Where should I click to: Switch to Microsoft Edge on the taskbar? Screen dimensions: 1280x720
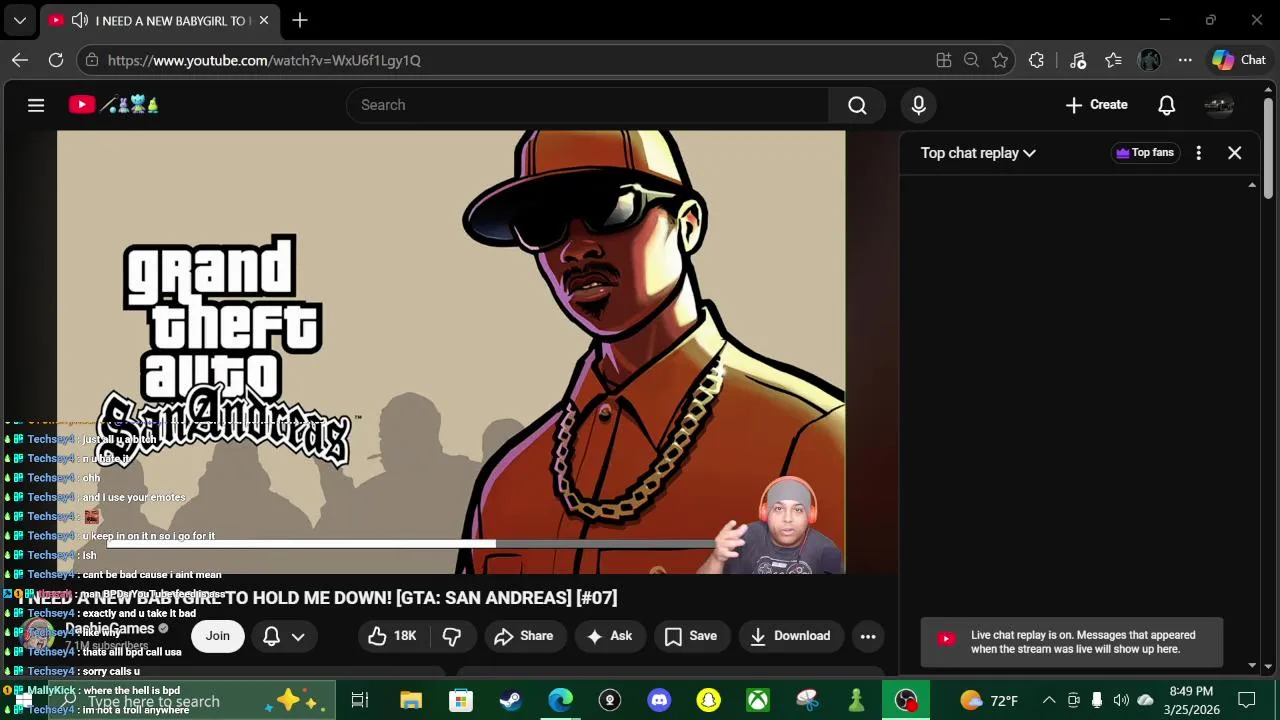click(x=560, y=700)
